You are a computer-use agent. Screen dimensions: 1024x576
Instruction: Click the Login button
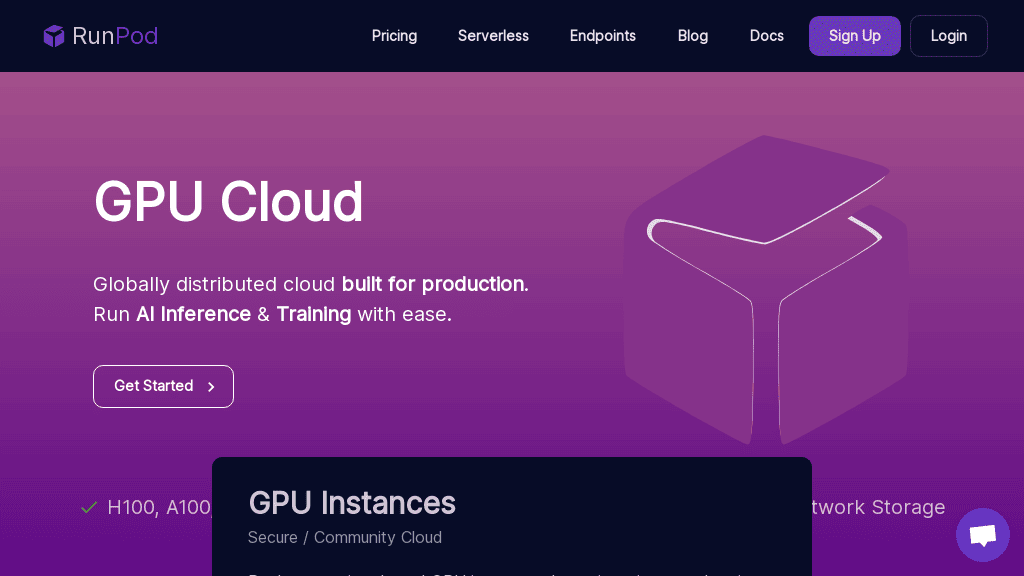click(x=948, y=36)
